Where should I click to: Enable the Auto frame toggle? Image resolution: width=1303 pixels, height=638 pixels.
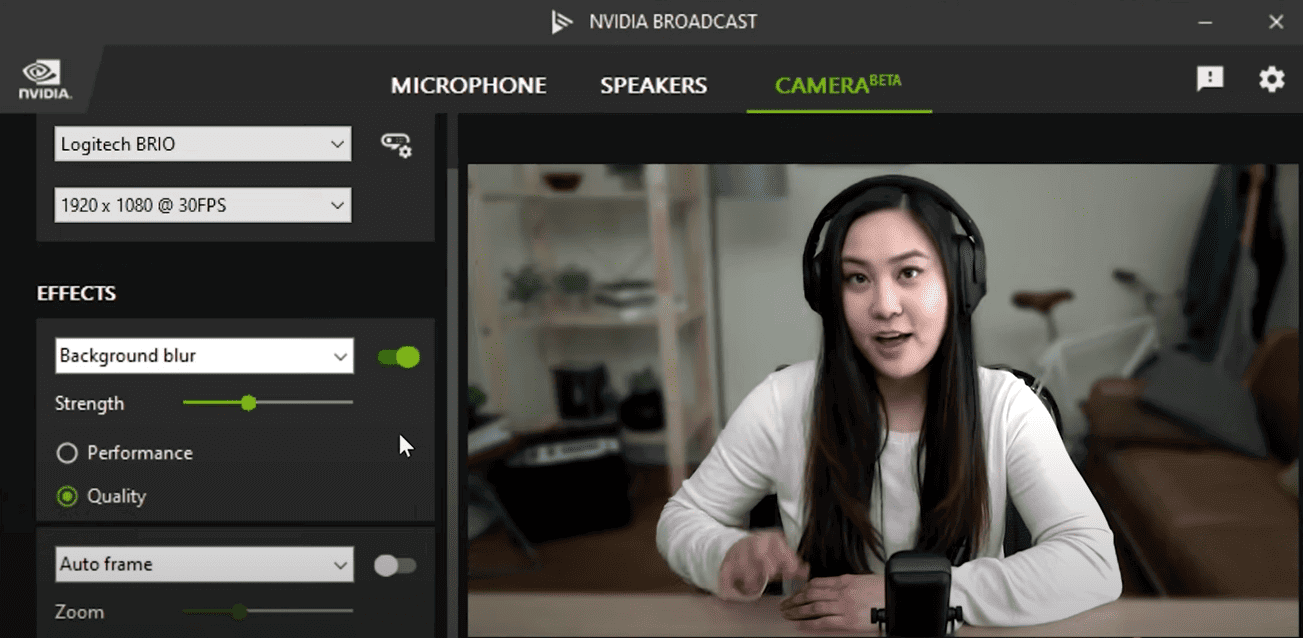pos(395,566)
